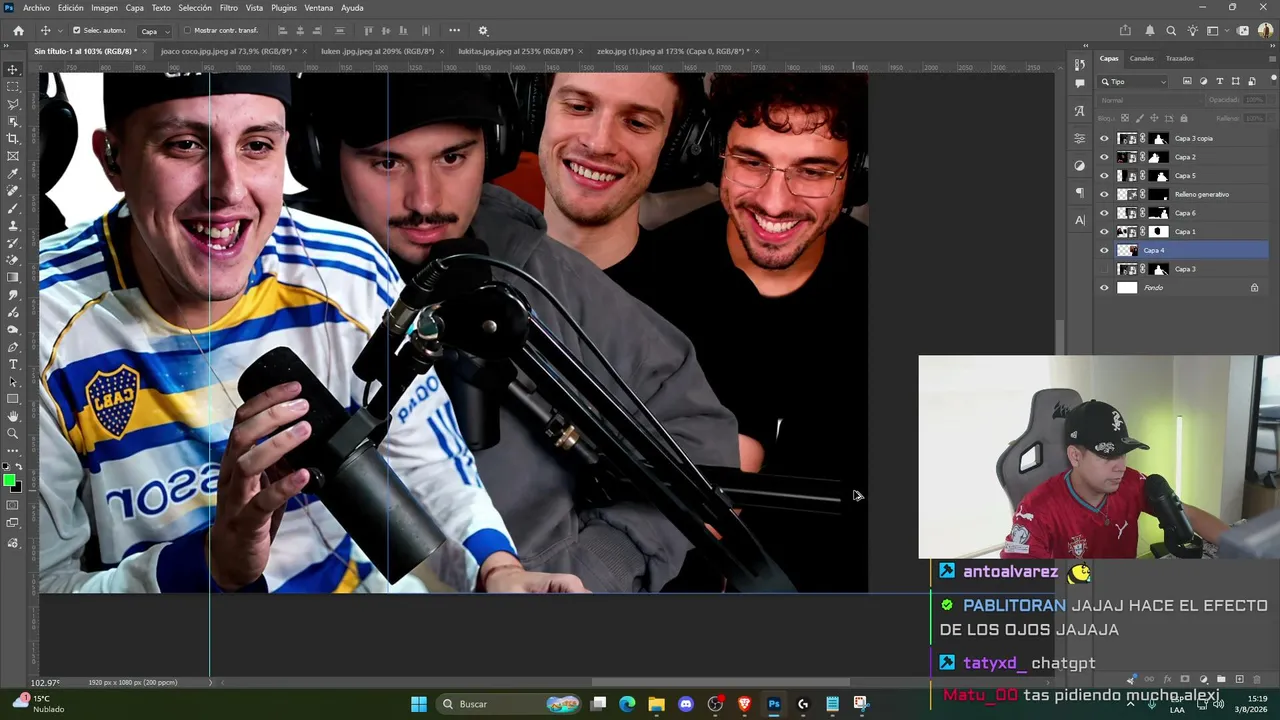Click the zoom level field showing 102,97%
1280x720 pixels.
(45, 683)
